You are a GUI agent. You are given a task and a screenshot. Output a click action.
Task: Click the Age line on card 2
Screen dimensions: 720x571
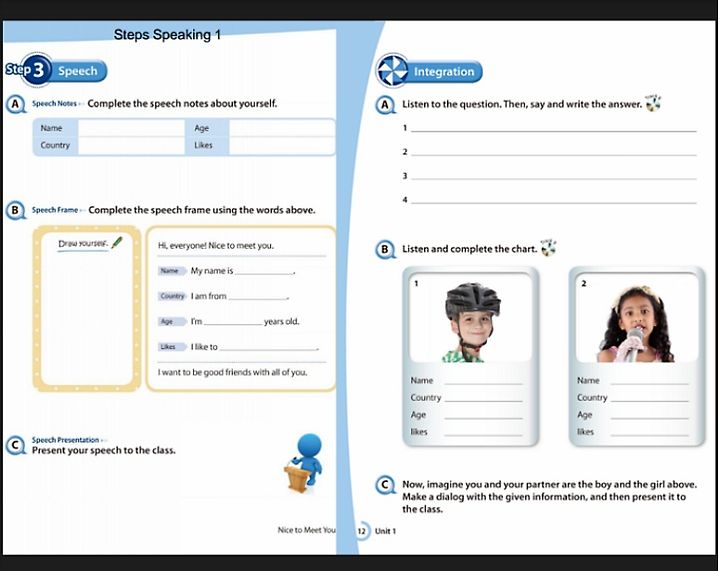pos(650,414)
